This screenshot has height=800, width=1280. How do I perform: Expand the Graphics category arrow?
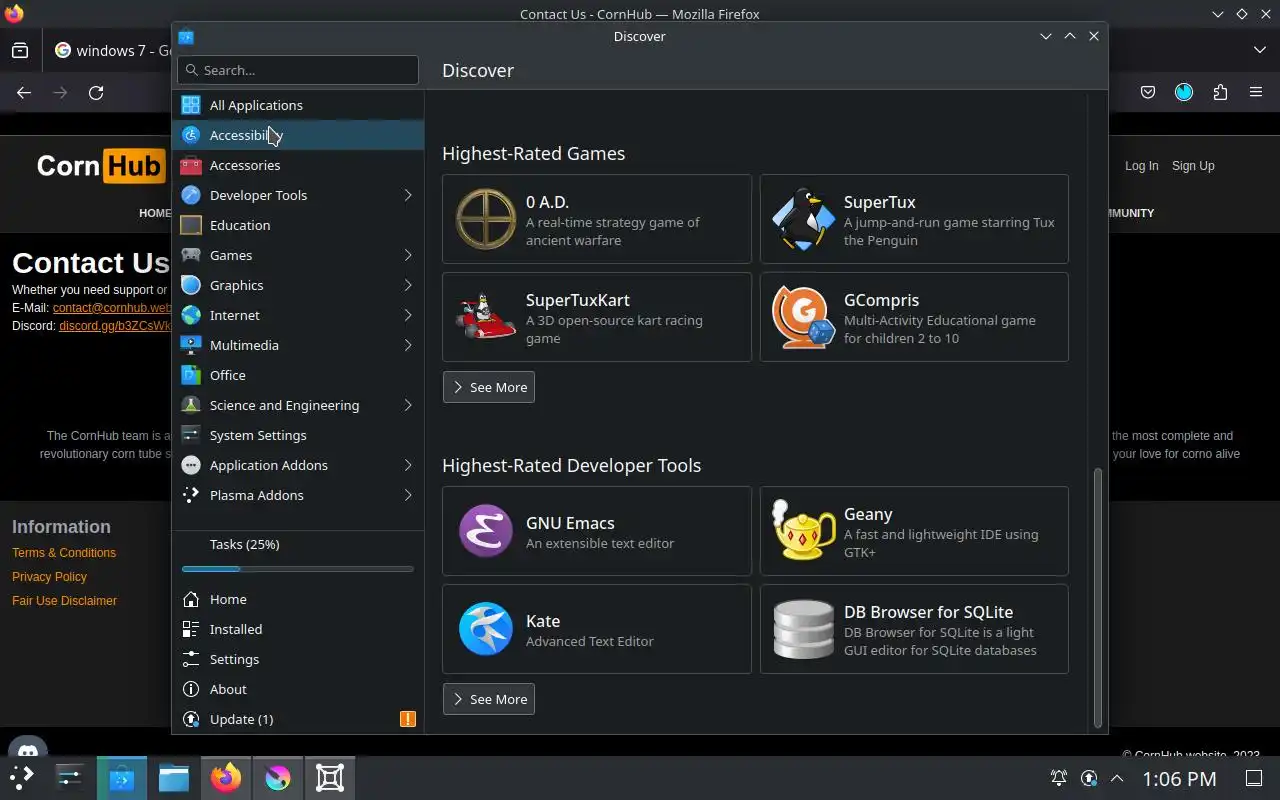coord(408,285)
